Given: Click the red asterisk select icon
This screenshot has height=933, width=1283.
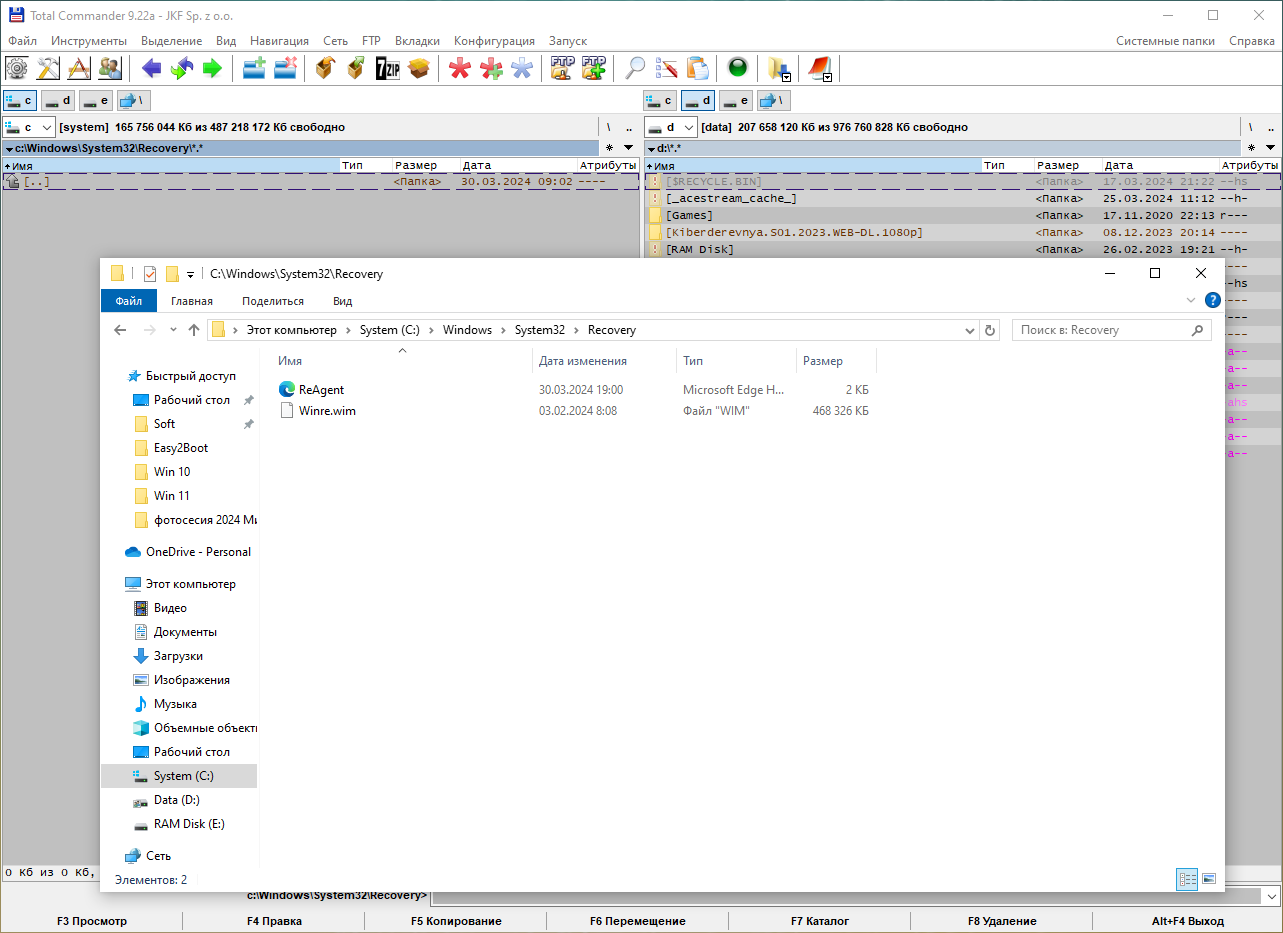Looking at the screenshot, I should pos(459,68).
